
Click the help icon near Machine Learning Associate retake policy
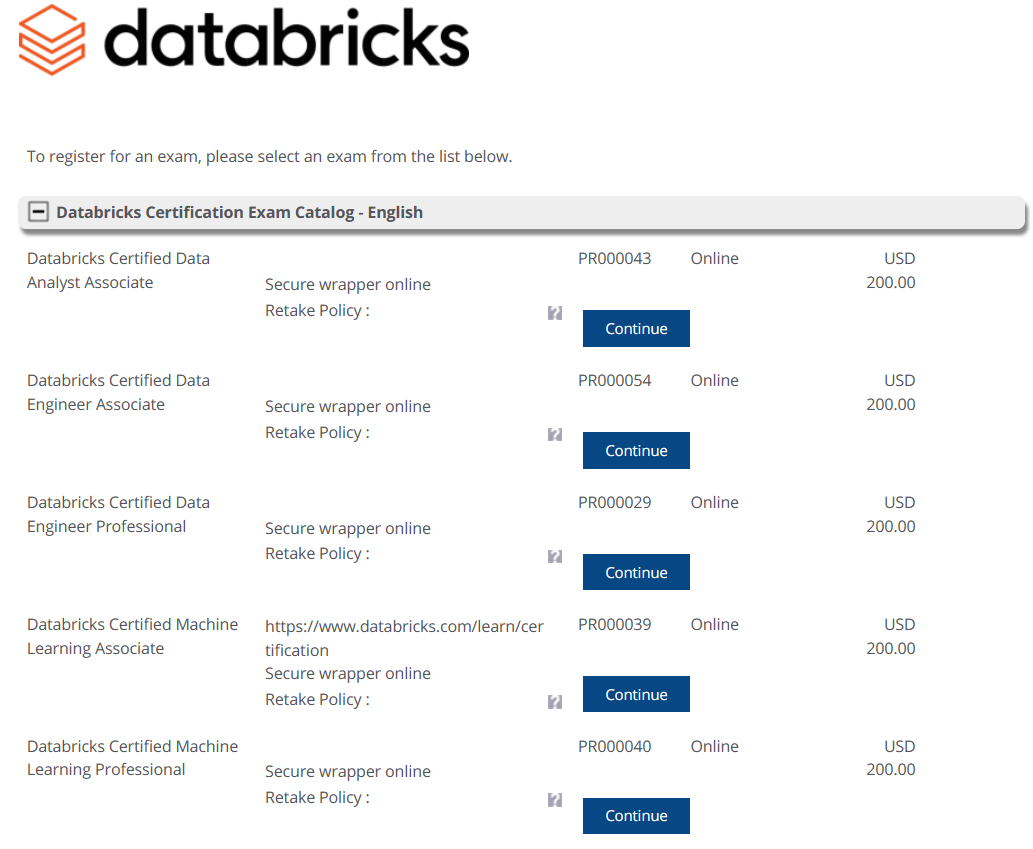[x=554, y=702]
